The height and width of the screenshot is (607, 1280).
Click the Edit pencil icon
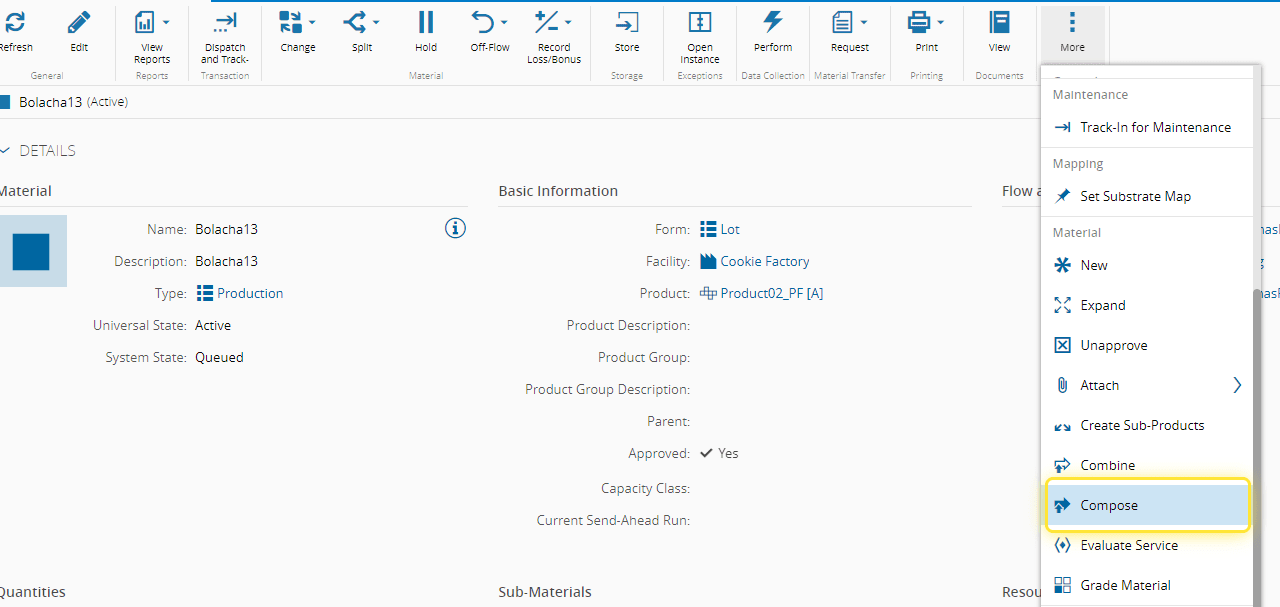coord(79,23)
